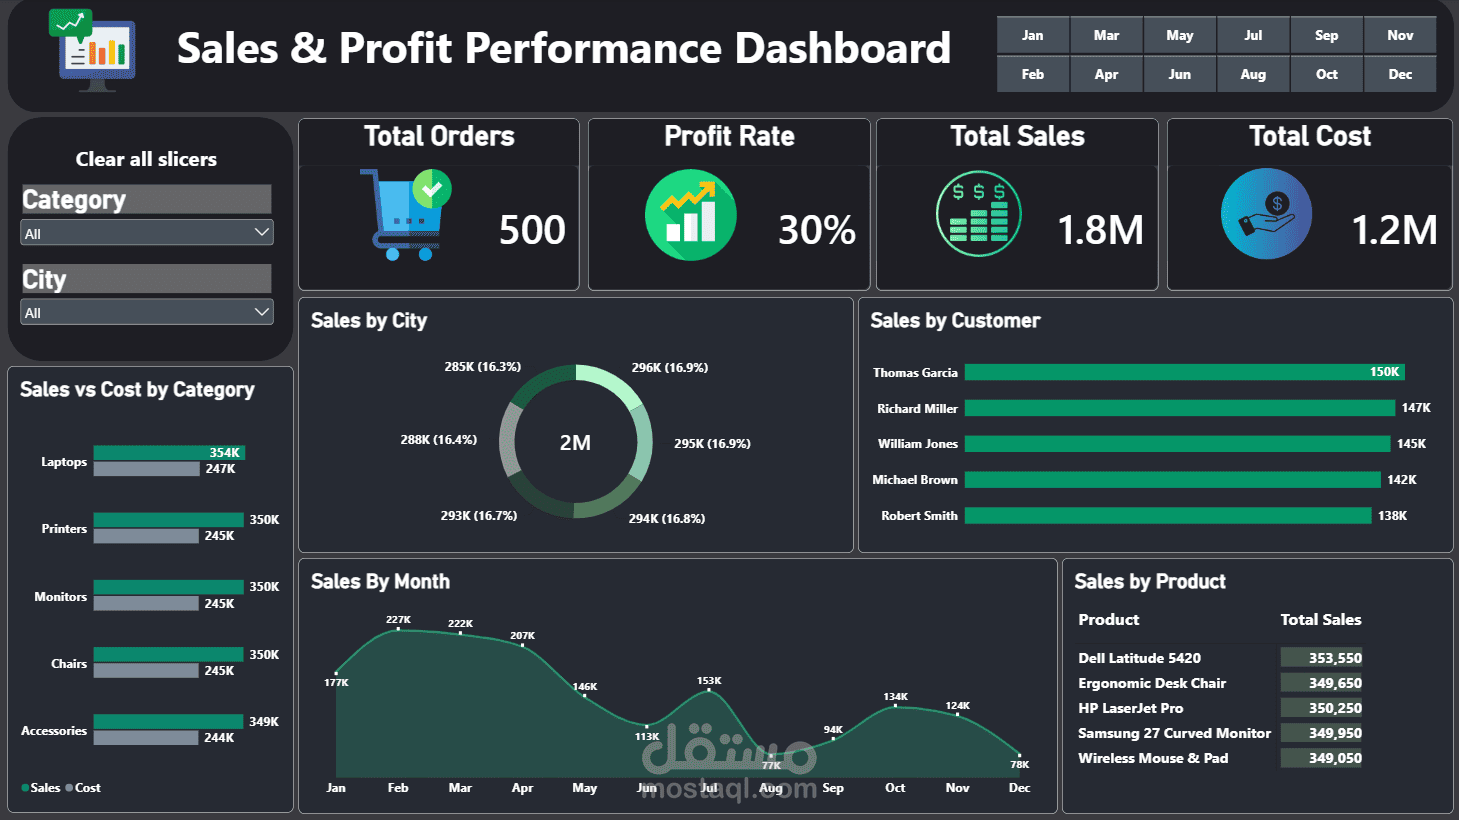Select the Apr month slicer
The height and width of the screenshot is (820, 1459).
click(x=1106, y=74)
